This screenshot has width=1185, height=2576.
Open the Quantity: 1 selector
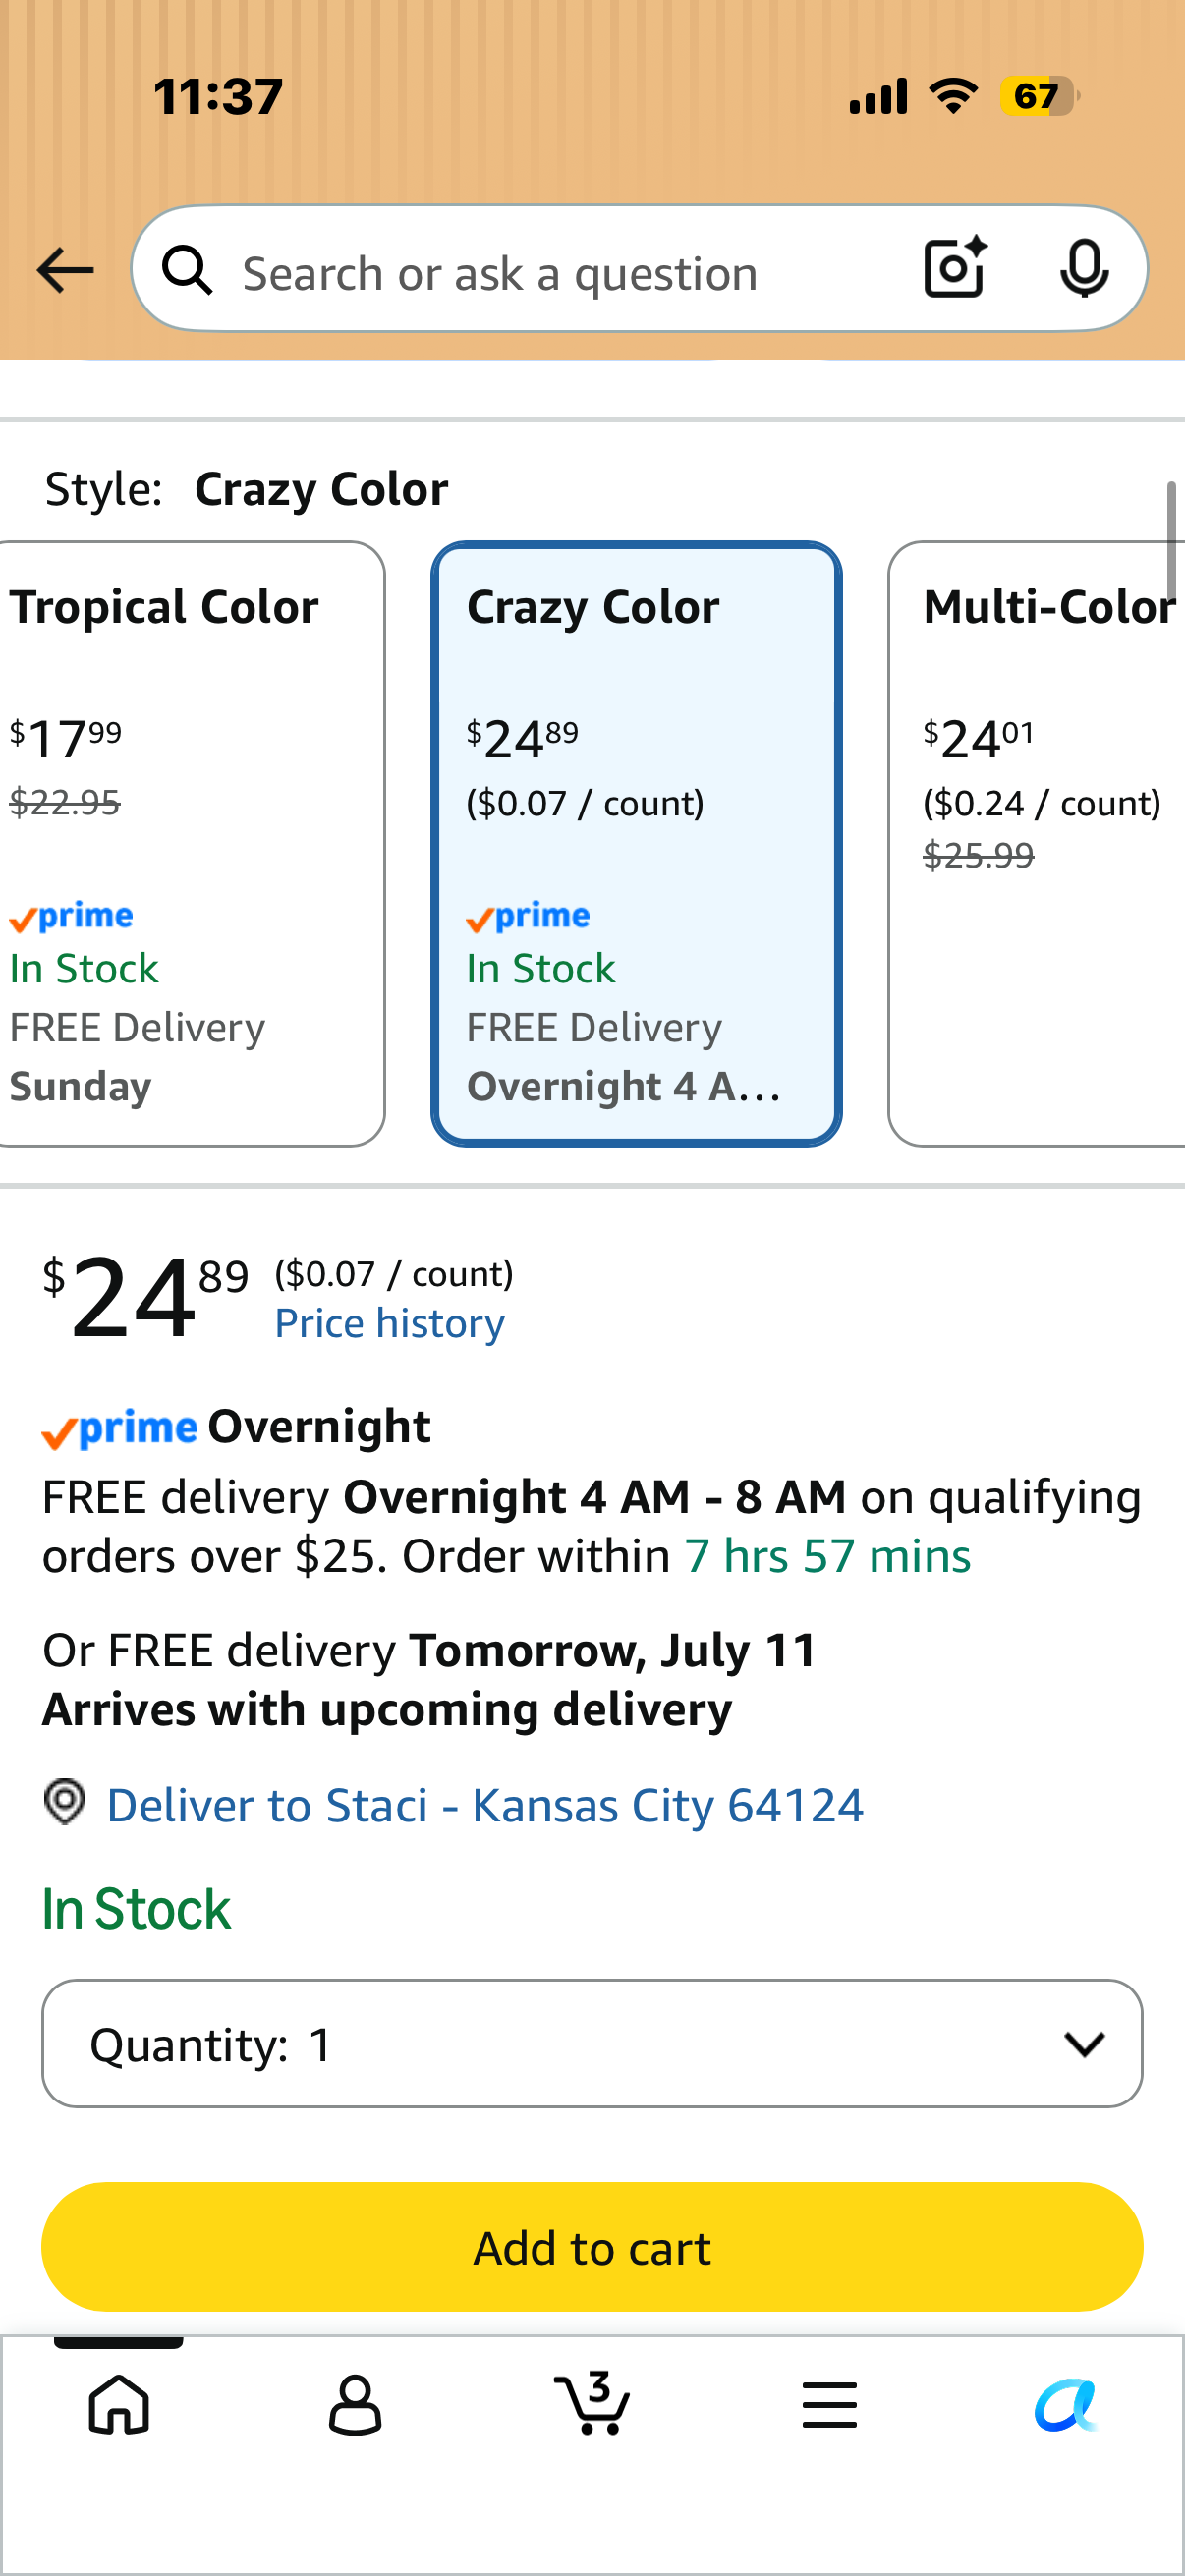tap(592, 2043)
